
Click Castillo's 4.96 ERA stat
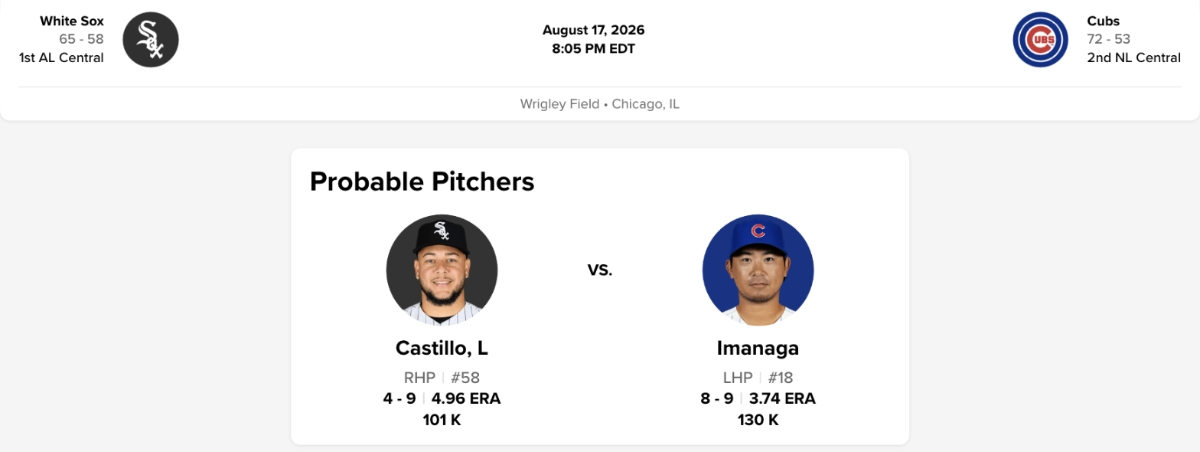[x=466, y=398]
